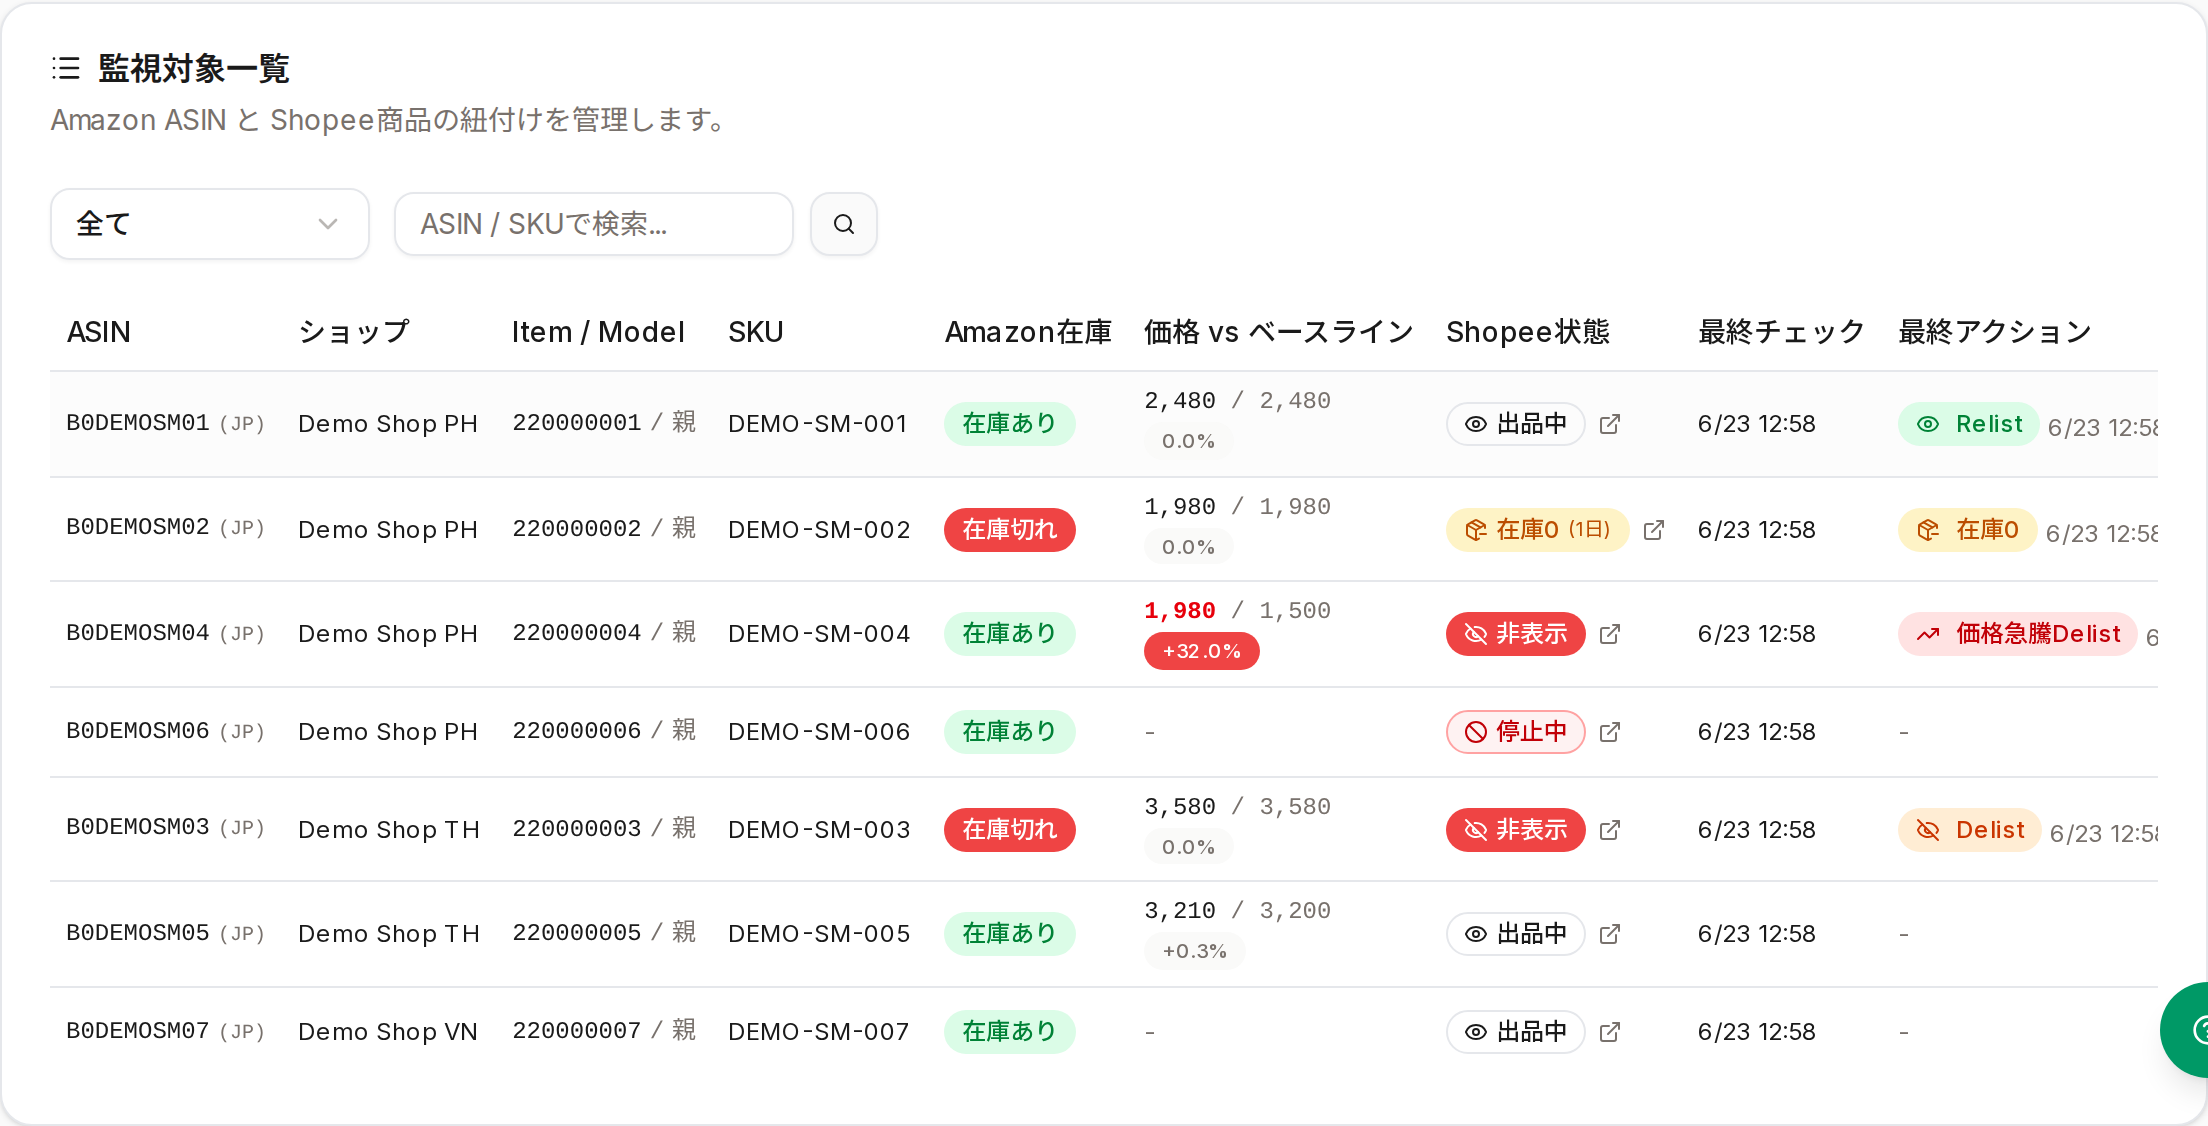2208x1126 pixels.
Task: Open the 全て filter dropdown
Action: click(x=210, y=224)
